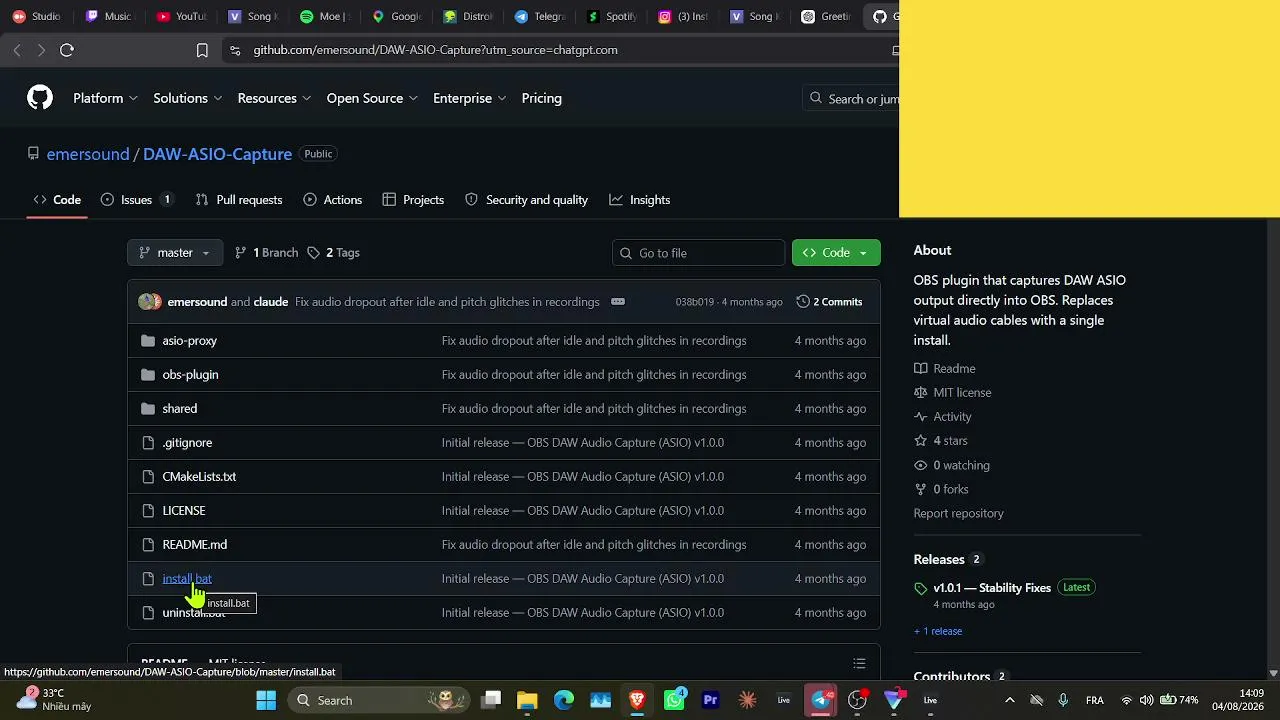Expand the Resources menu

point(274,98)
